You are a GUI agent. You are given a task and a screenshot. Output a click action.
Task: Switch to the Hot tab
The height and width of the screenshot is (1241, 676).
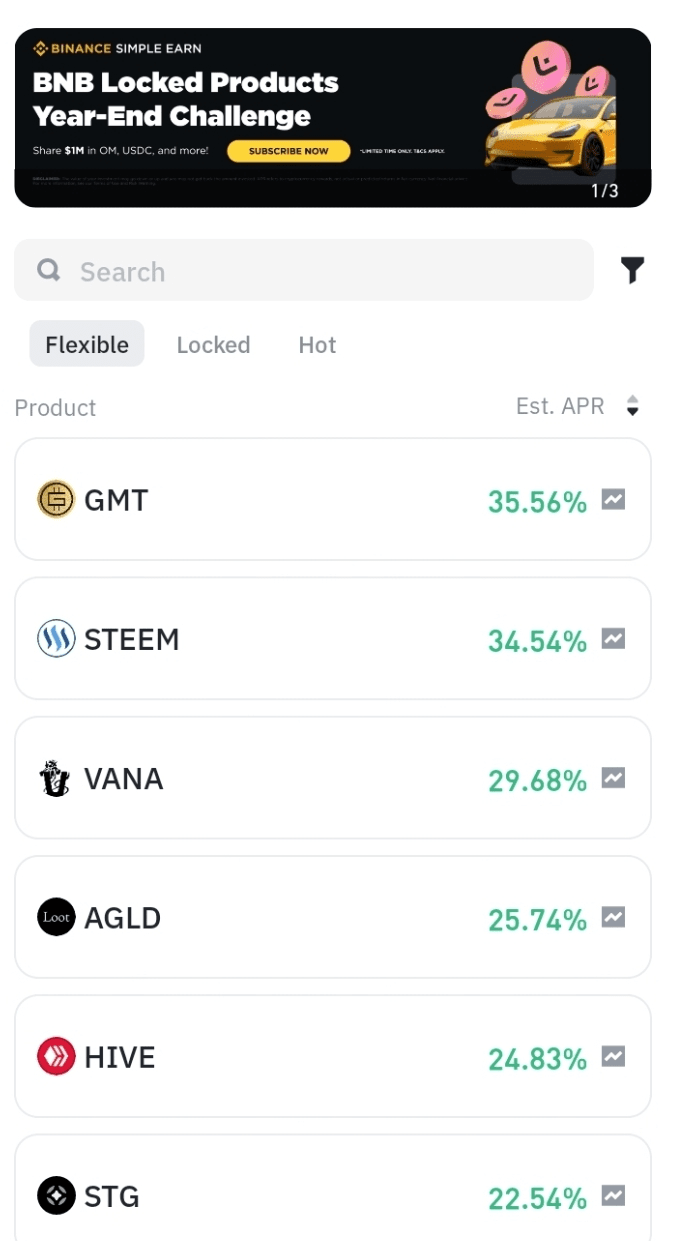(x=317, y=345)
